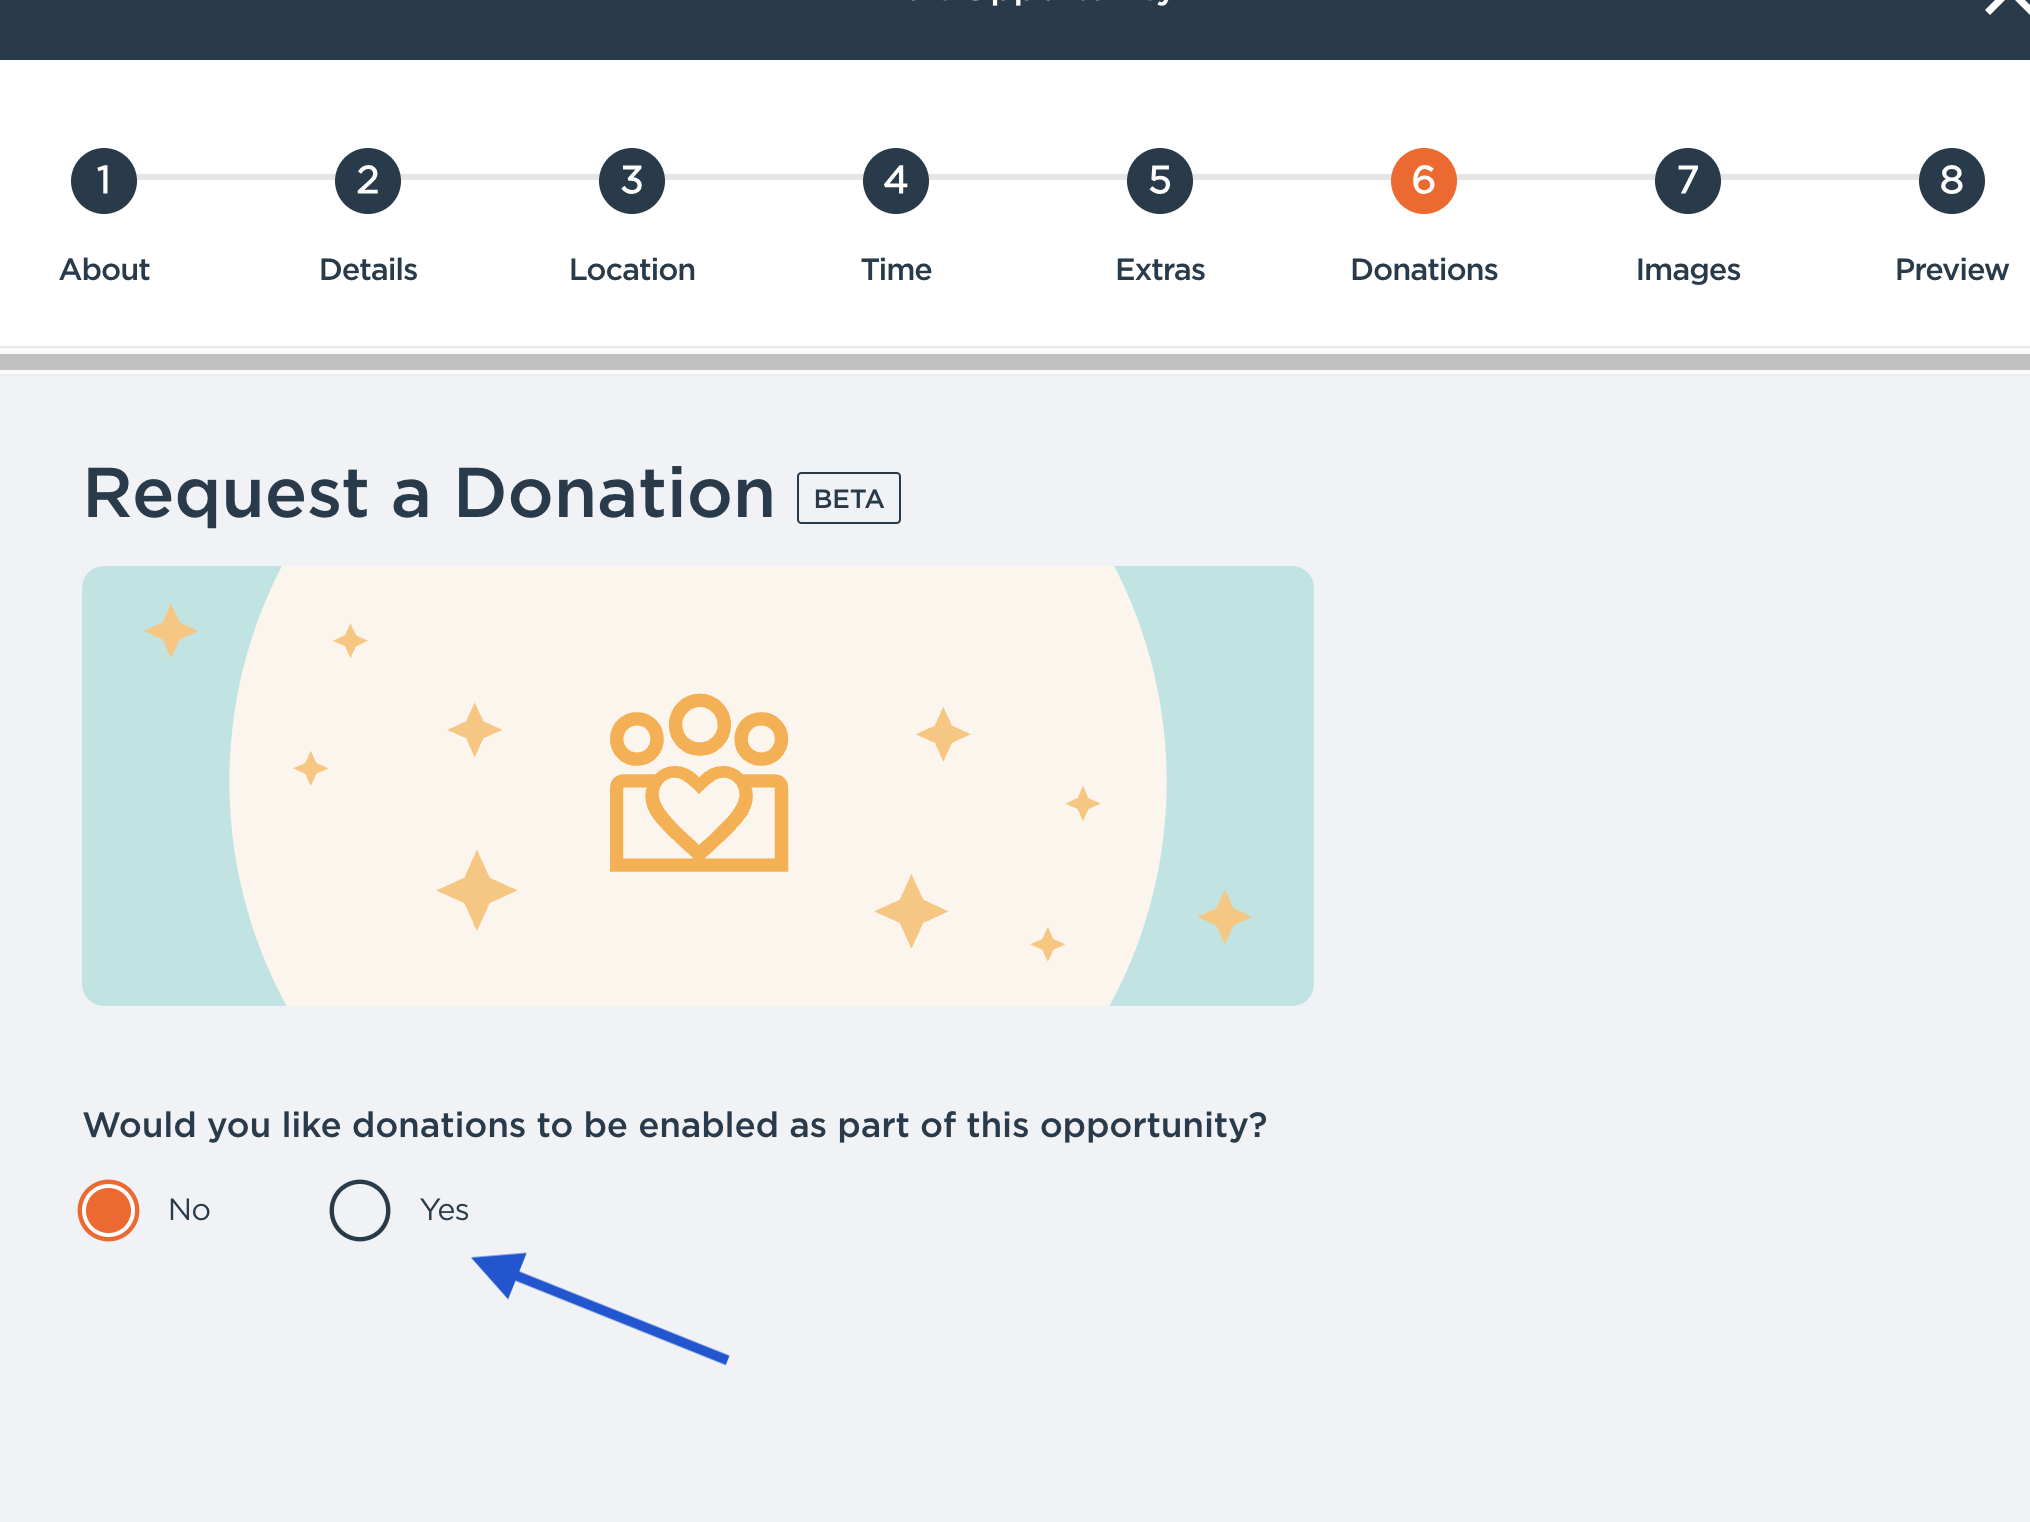
Task: Click step 4 numbered circle
Action: (896, 181)
